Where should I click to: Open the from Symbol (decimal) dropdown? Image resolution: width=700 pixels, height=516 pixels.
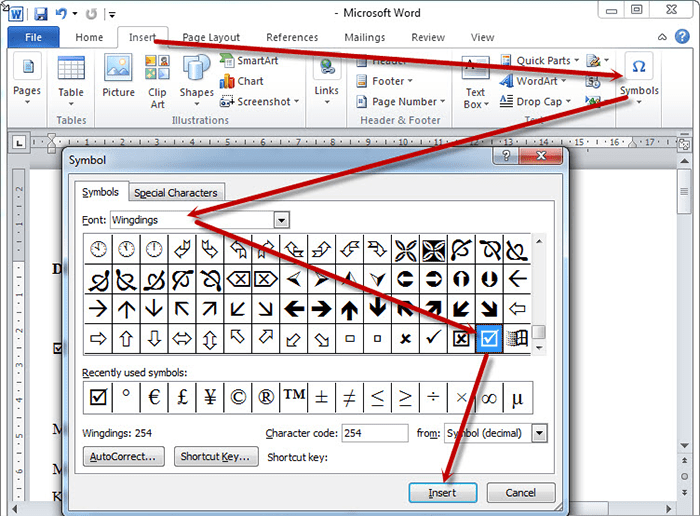pos(539,433)
